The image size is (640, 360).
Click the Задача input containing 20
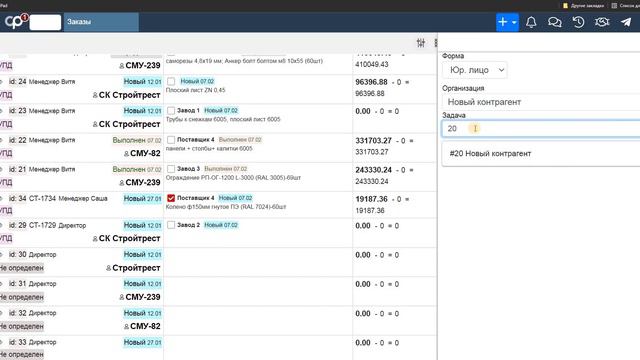541,129
